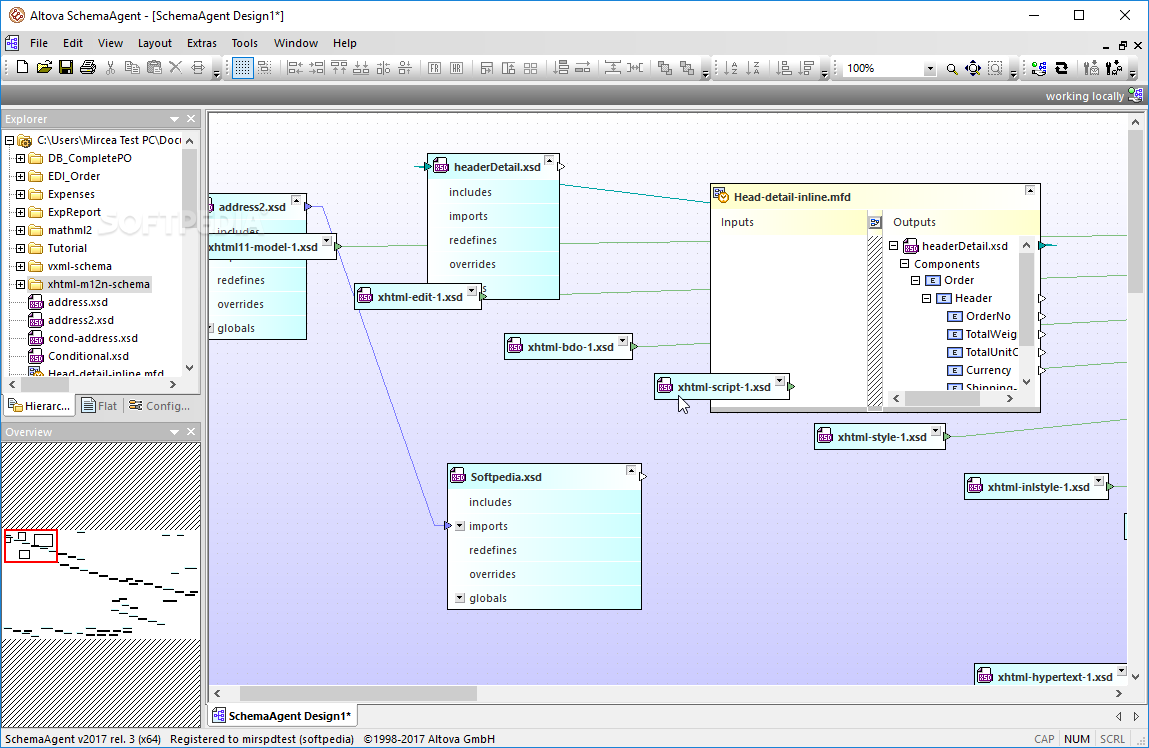Expand the xhtml-bdo-1.xsd design box
This screenshot has width=1149, height=748.
click(622, 341)
